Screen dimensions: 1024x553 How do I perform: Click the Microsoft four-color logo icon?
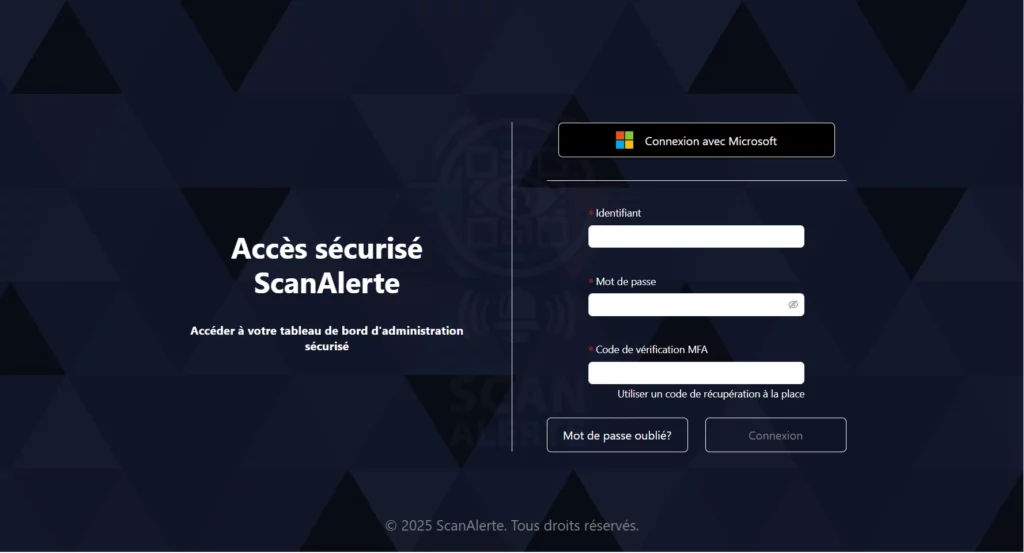click(624, 140)
